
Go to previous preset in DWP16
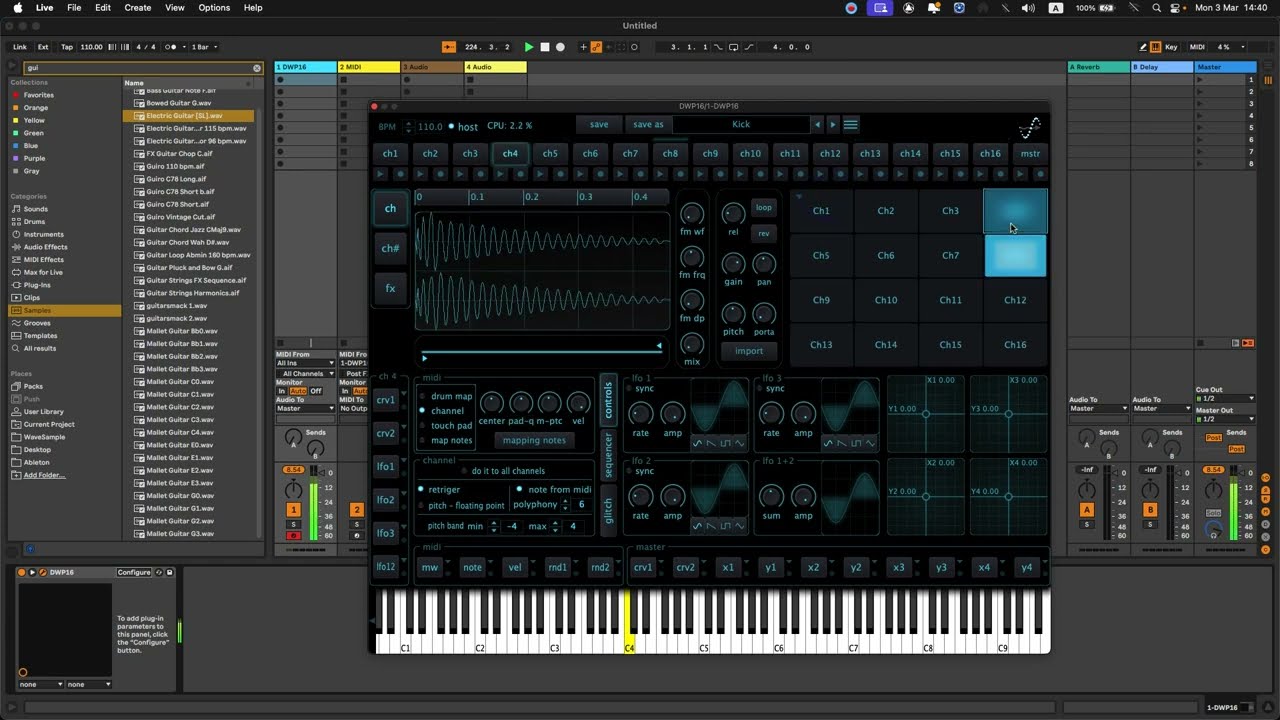(817, 125)
